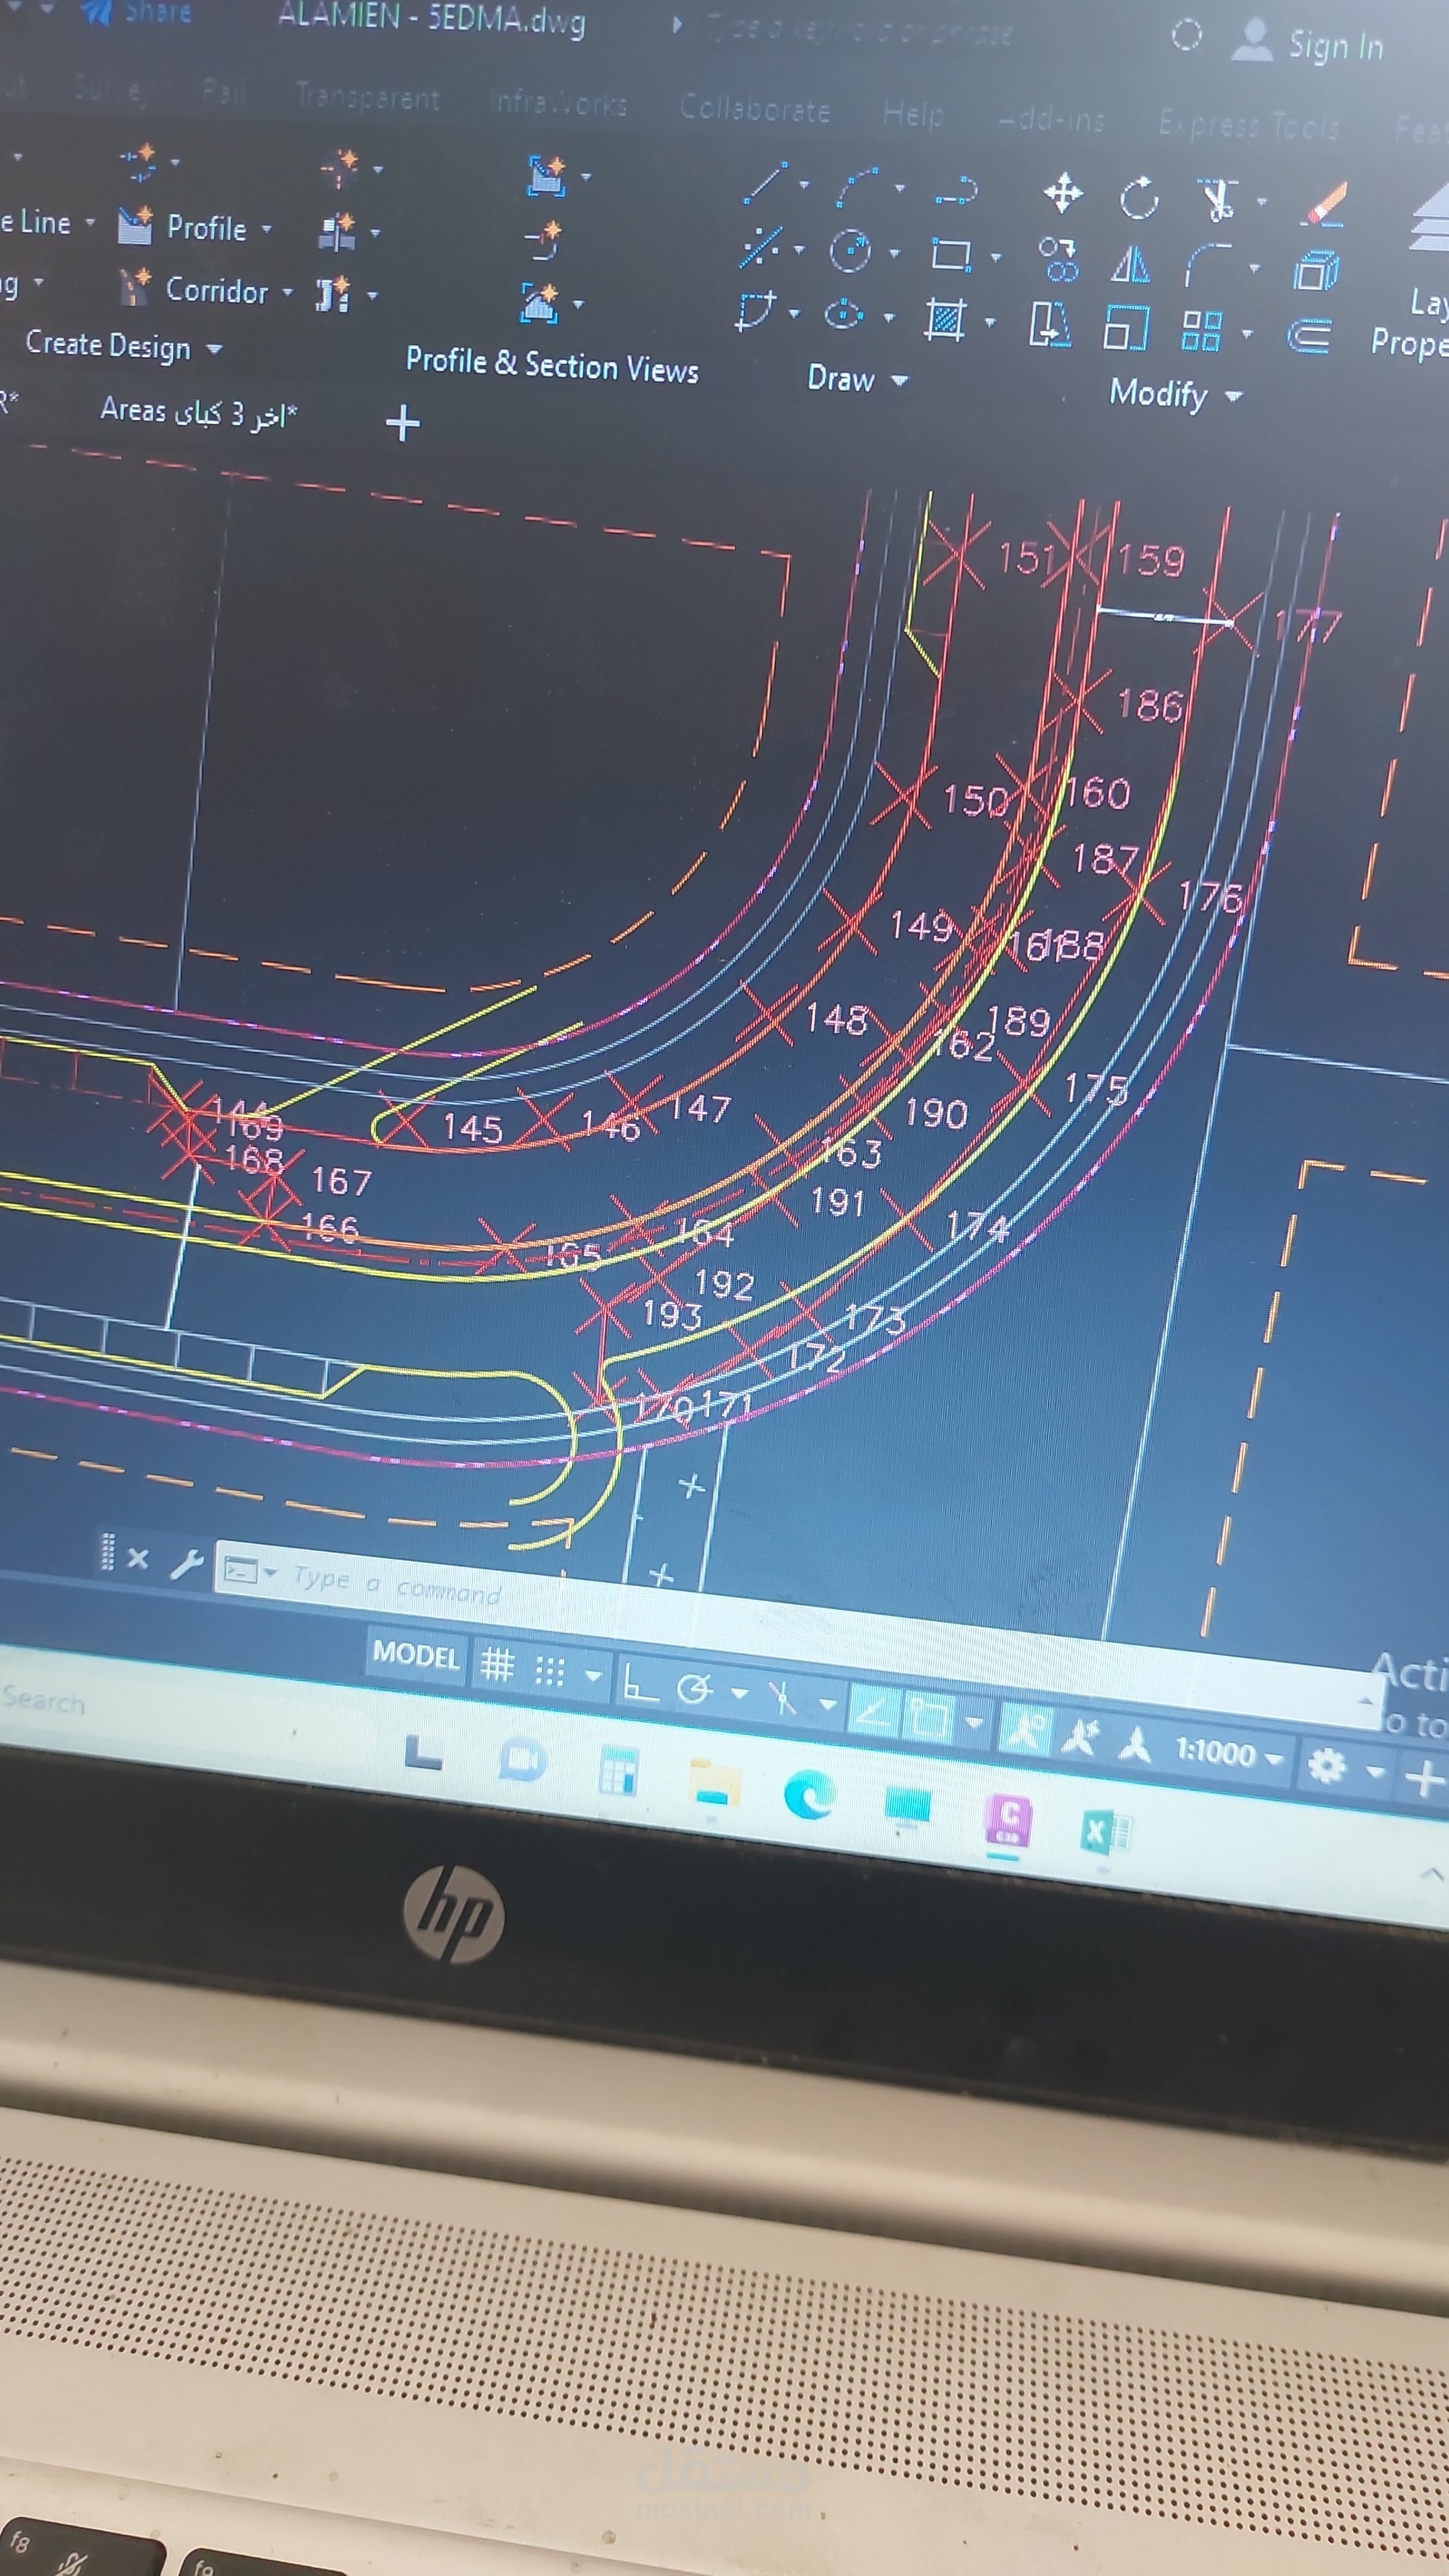The width and height of the screenshot is (1449, 2576).
Task: Open the Express Tools ribbon tab
Action: tap(1248, 124)
